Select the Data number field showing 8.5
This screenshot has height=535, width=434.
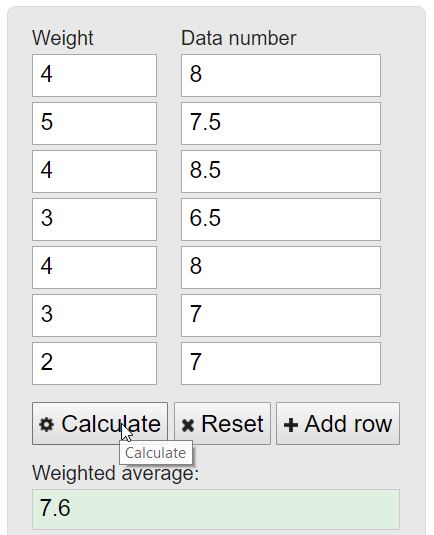281,171
